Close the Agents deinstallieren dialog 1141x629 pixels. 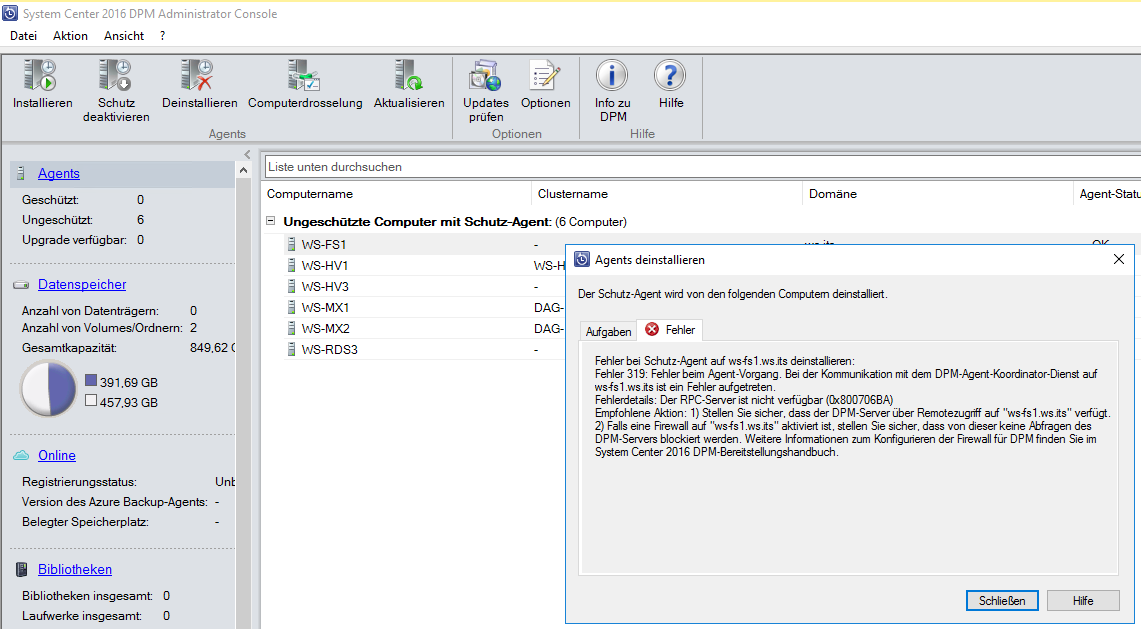pyautogui.click(x=1119, y=259)
